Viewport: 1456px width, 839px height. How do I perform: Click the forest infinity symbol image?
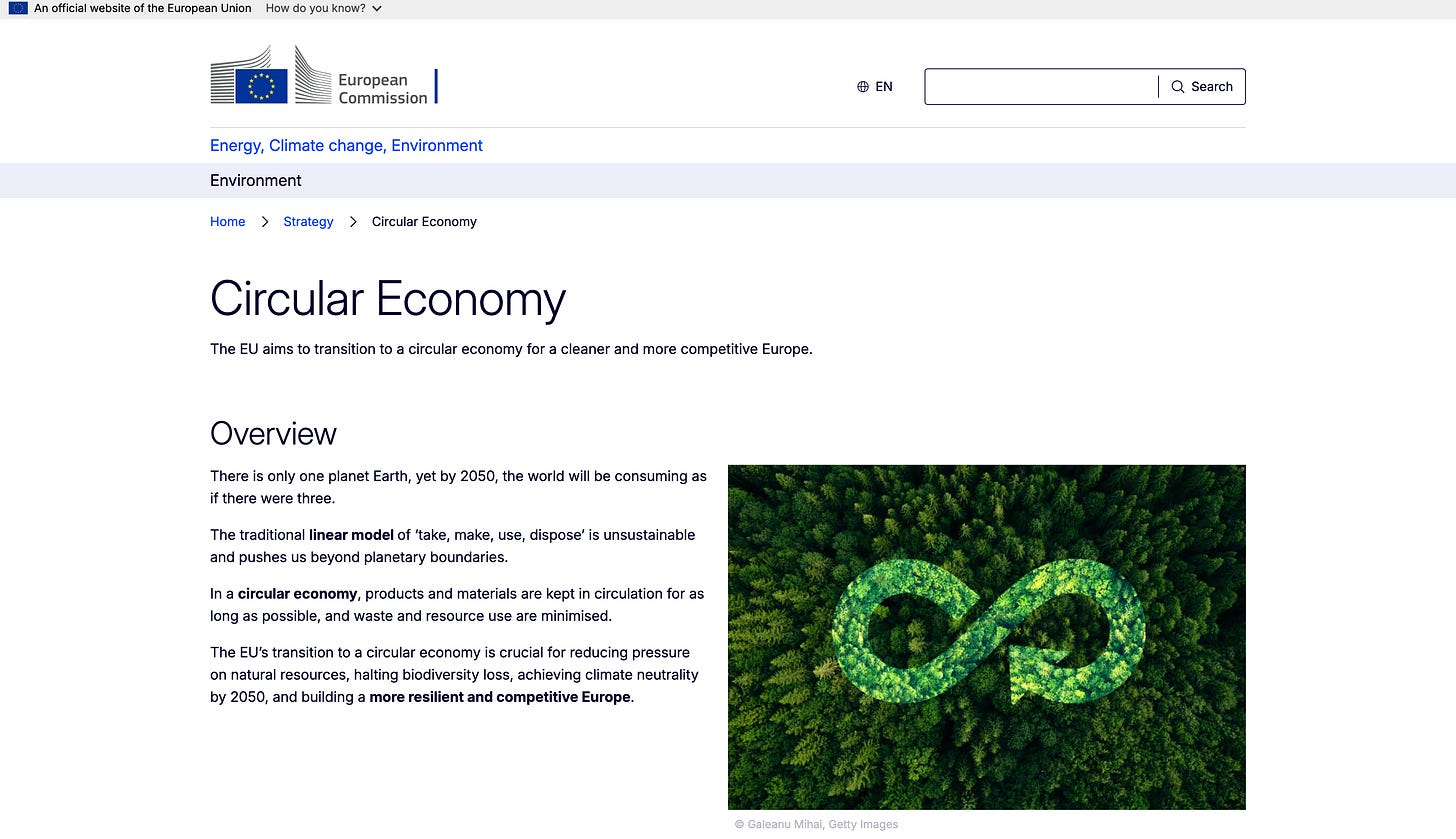click(987, 637)
